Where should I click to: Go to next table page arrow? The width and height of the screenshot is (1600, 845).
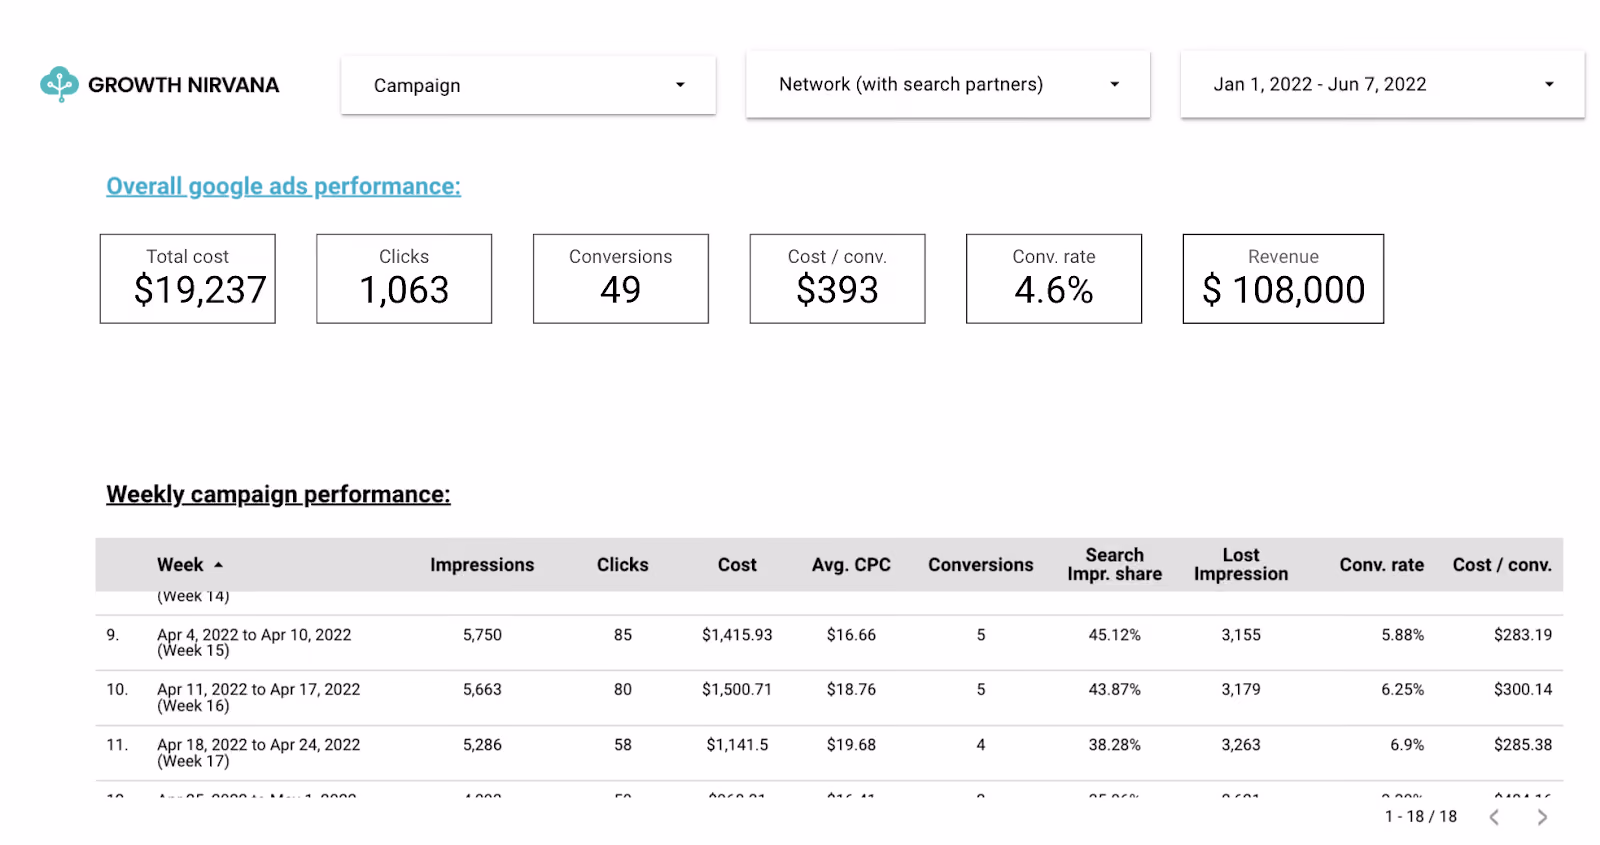pos(1542,817)
